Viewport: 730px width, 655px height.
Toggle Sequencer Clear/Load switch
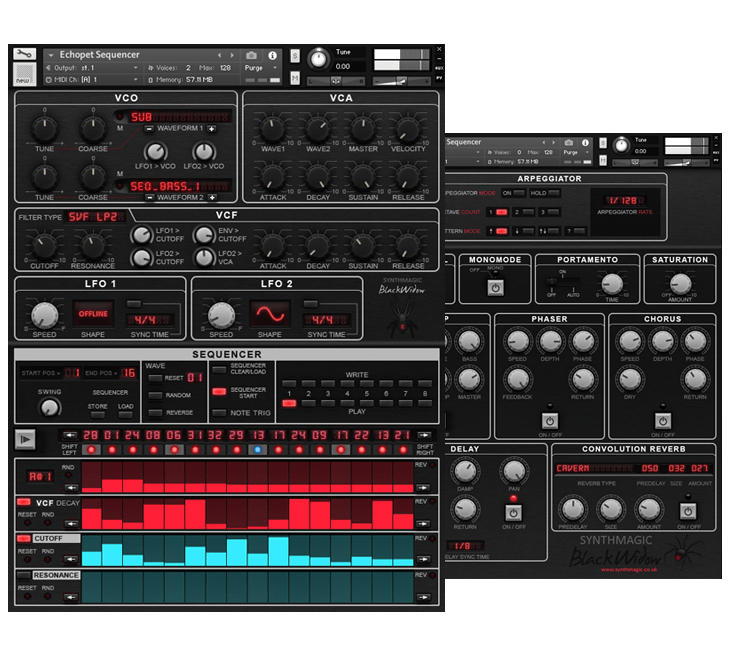(x=219, y=370)
